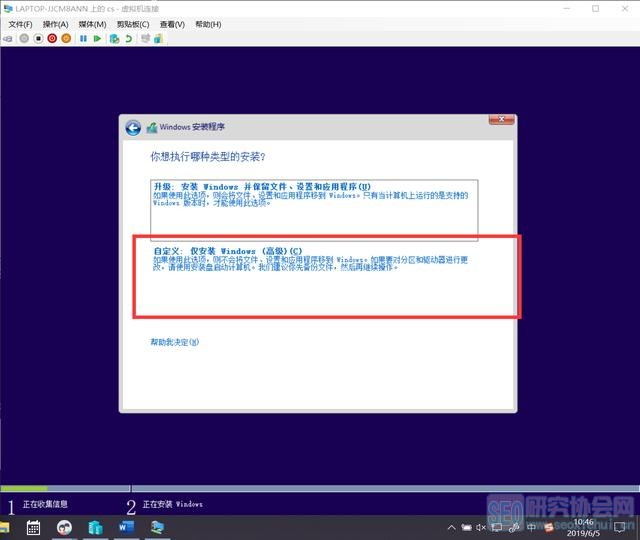The image size is (640, 540).
Task: Click the 你想执行哪种类型的安装 heading
Action: [208, 157]
